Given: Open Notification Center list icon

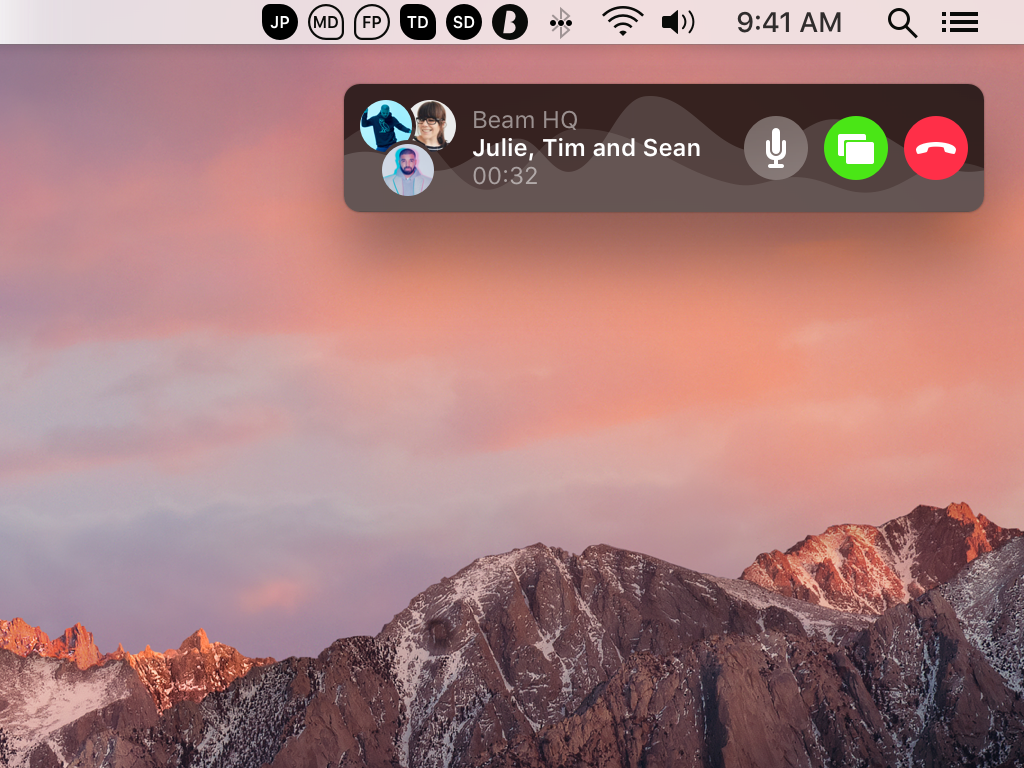Looking at the screenshot, I should point(959,22).
